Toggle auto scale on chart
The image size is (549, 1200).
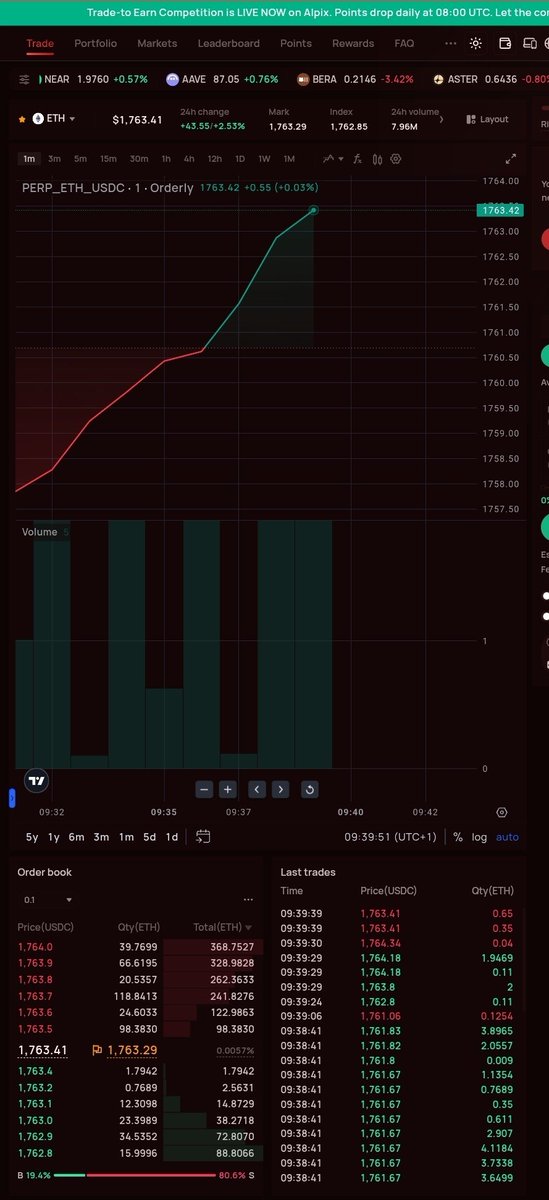(x=508, y=837)
